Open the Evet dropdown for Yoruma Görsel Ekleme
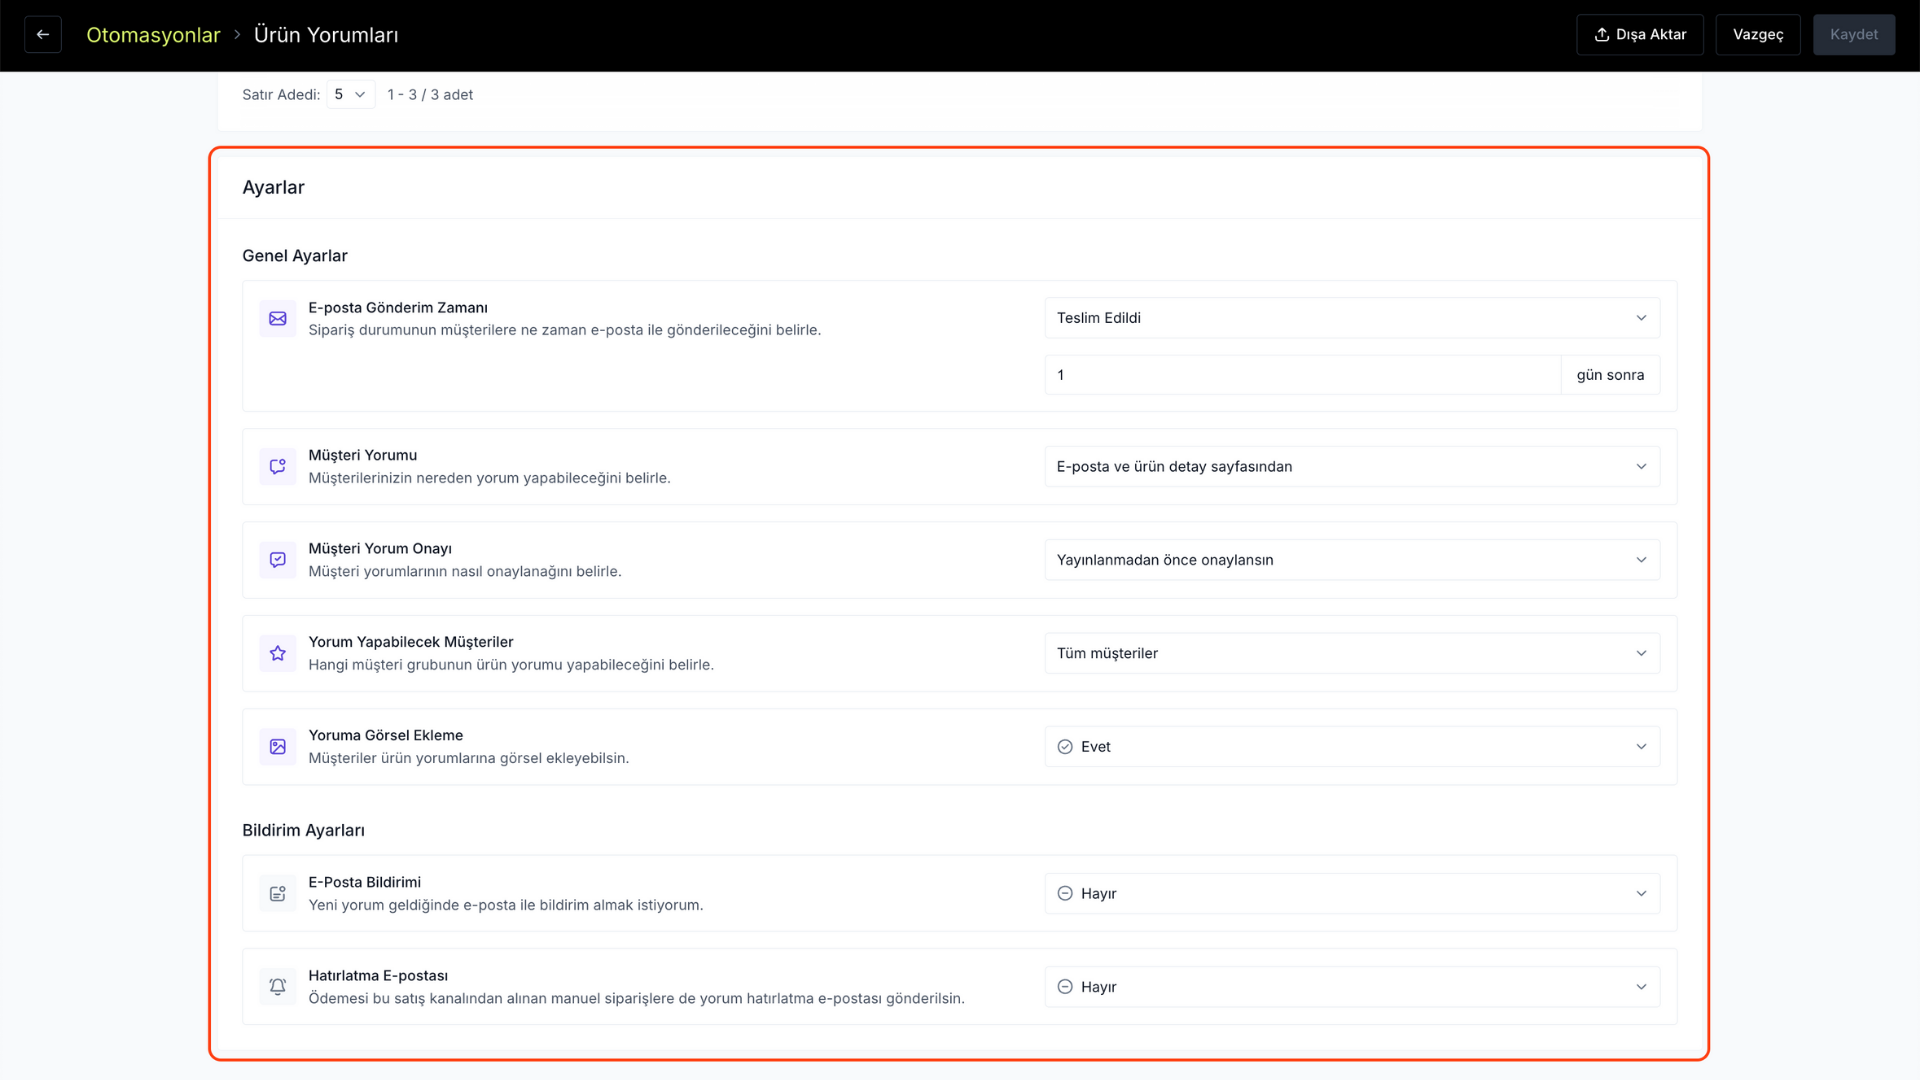 click(1352, 747)
